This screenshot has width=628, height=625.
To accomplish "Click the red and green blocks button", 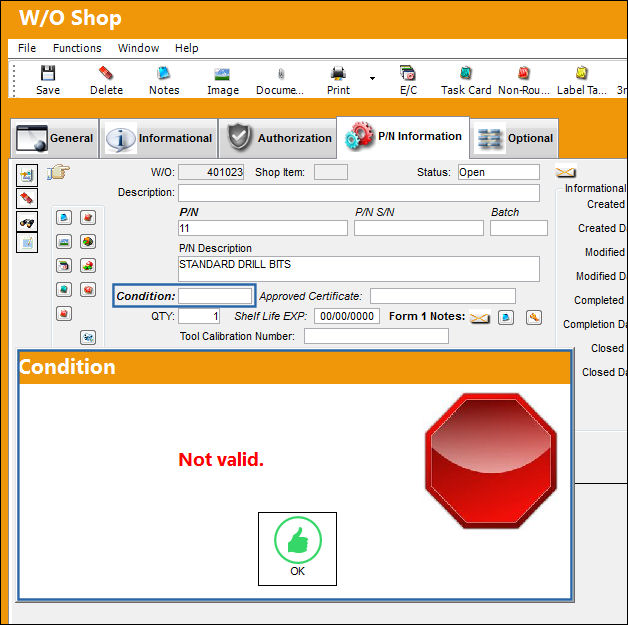I will (x=88, y=265).
